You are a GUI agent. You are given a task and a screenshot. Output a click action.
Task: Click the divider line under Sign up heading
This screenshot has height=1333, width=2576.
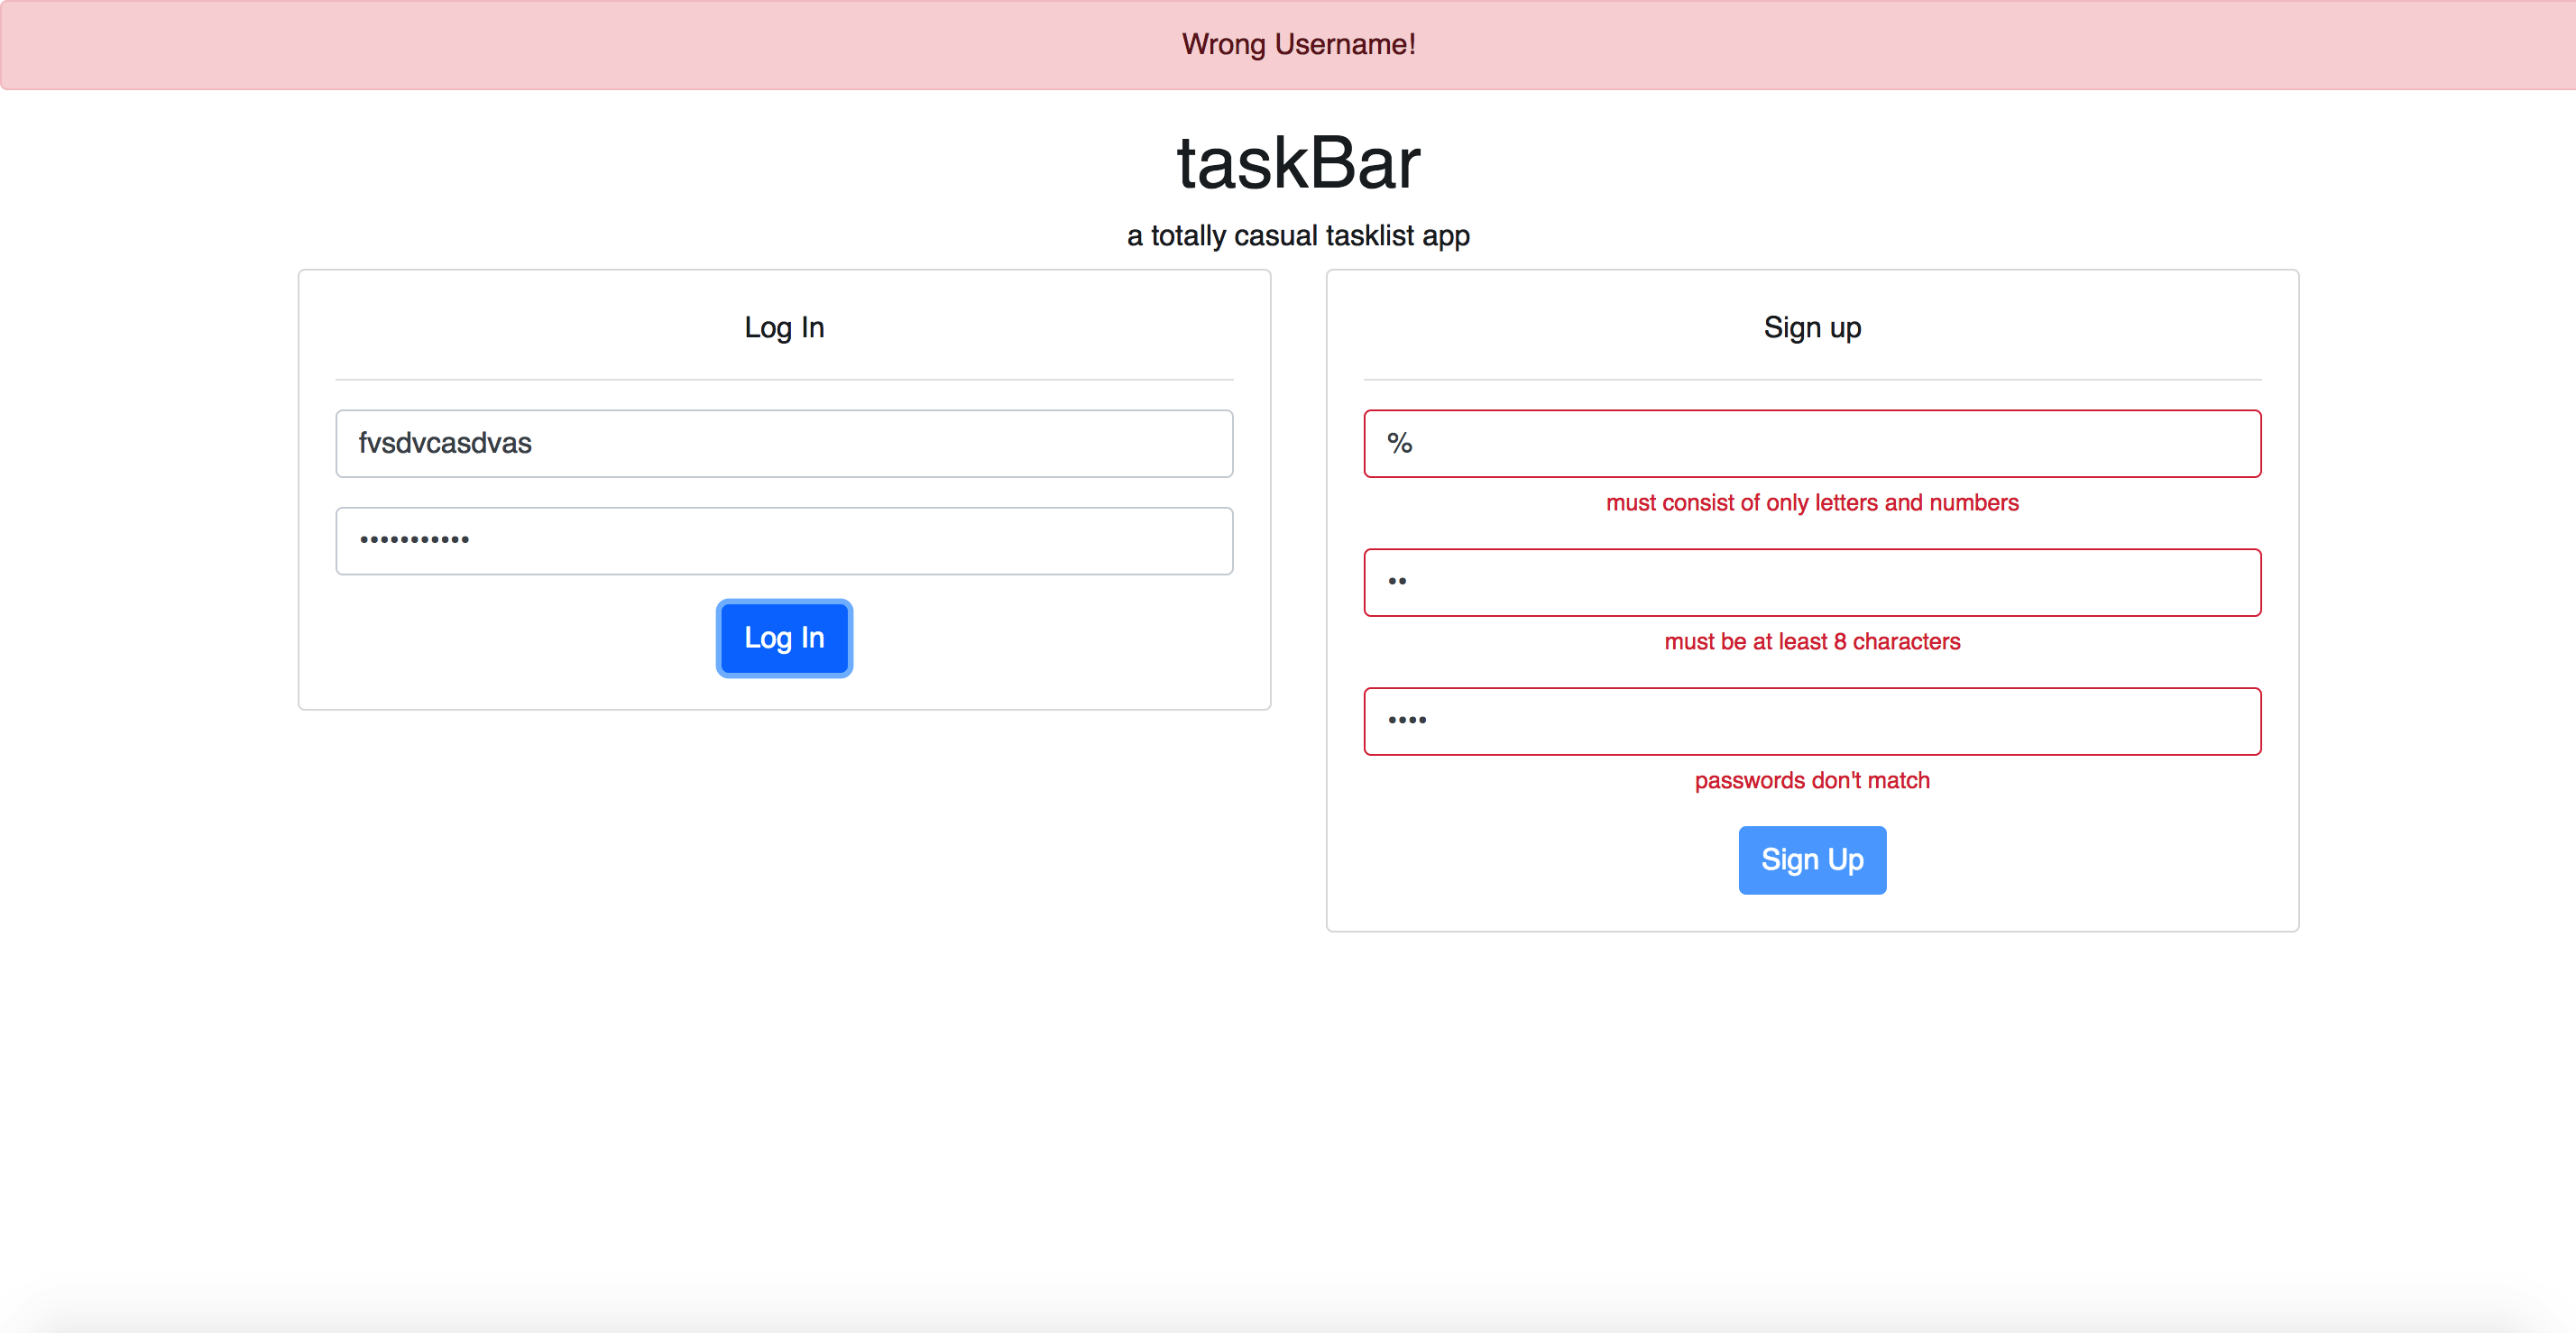pyautogui.click(x=1812, y=380)
